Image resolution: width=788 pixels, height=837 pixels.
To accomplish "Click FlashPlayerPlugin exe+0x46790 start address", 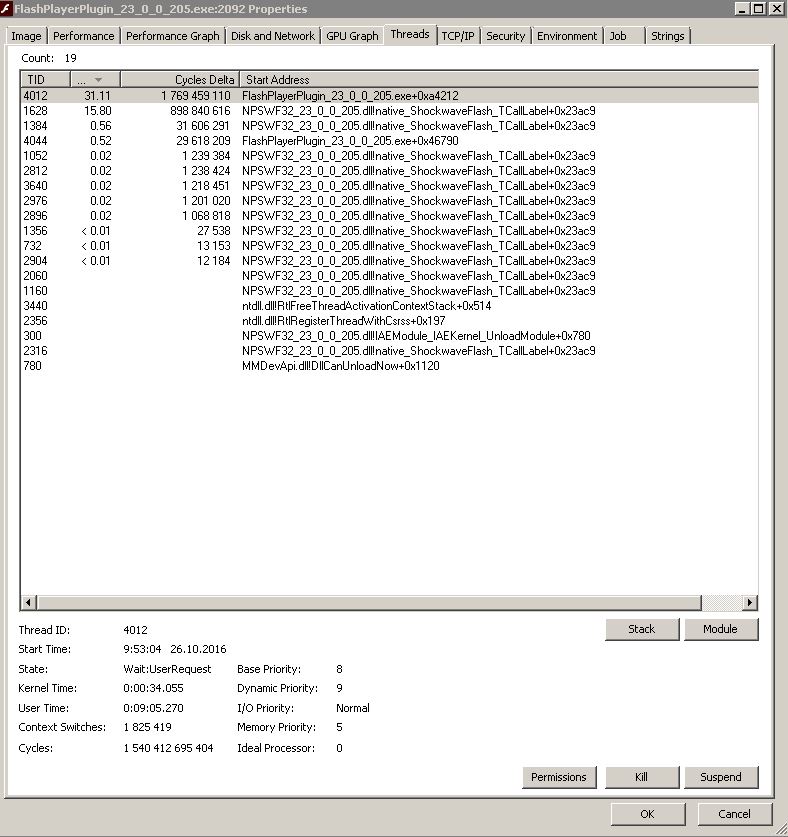I will tap(350, 140).
